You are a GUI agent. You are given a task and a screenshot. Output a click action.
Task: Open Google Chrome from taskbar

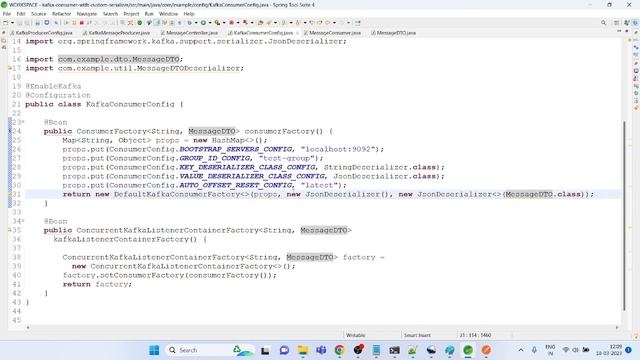click(339, 350)
